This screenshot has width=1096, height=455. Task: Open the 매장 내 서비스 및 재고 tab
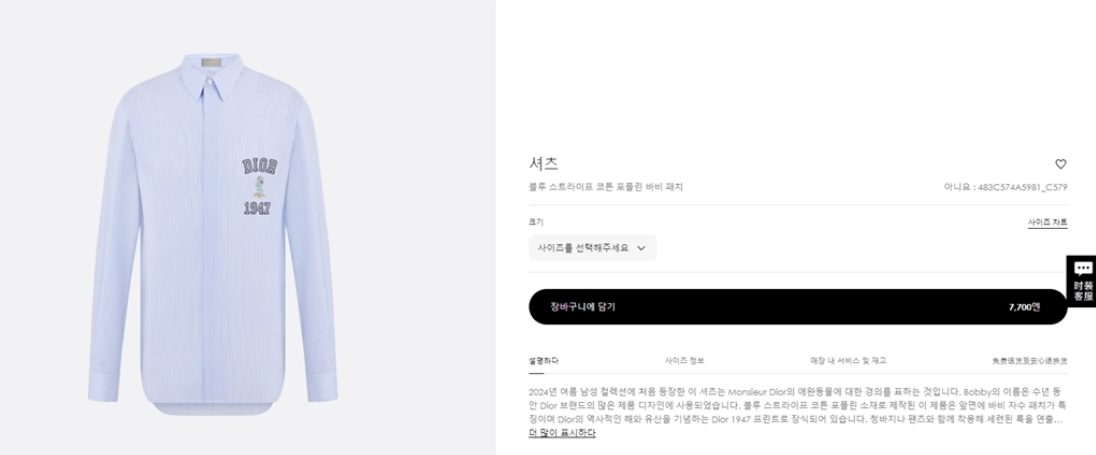848,360
